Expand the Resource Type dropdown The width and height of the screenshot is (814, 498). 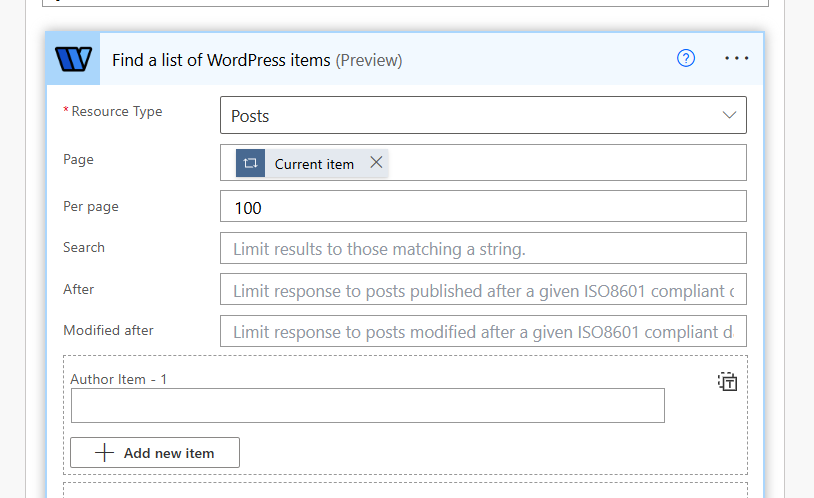(x=483, y=115)
